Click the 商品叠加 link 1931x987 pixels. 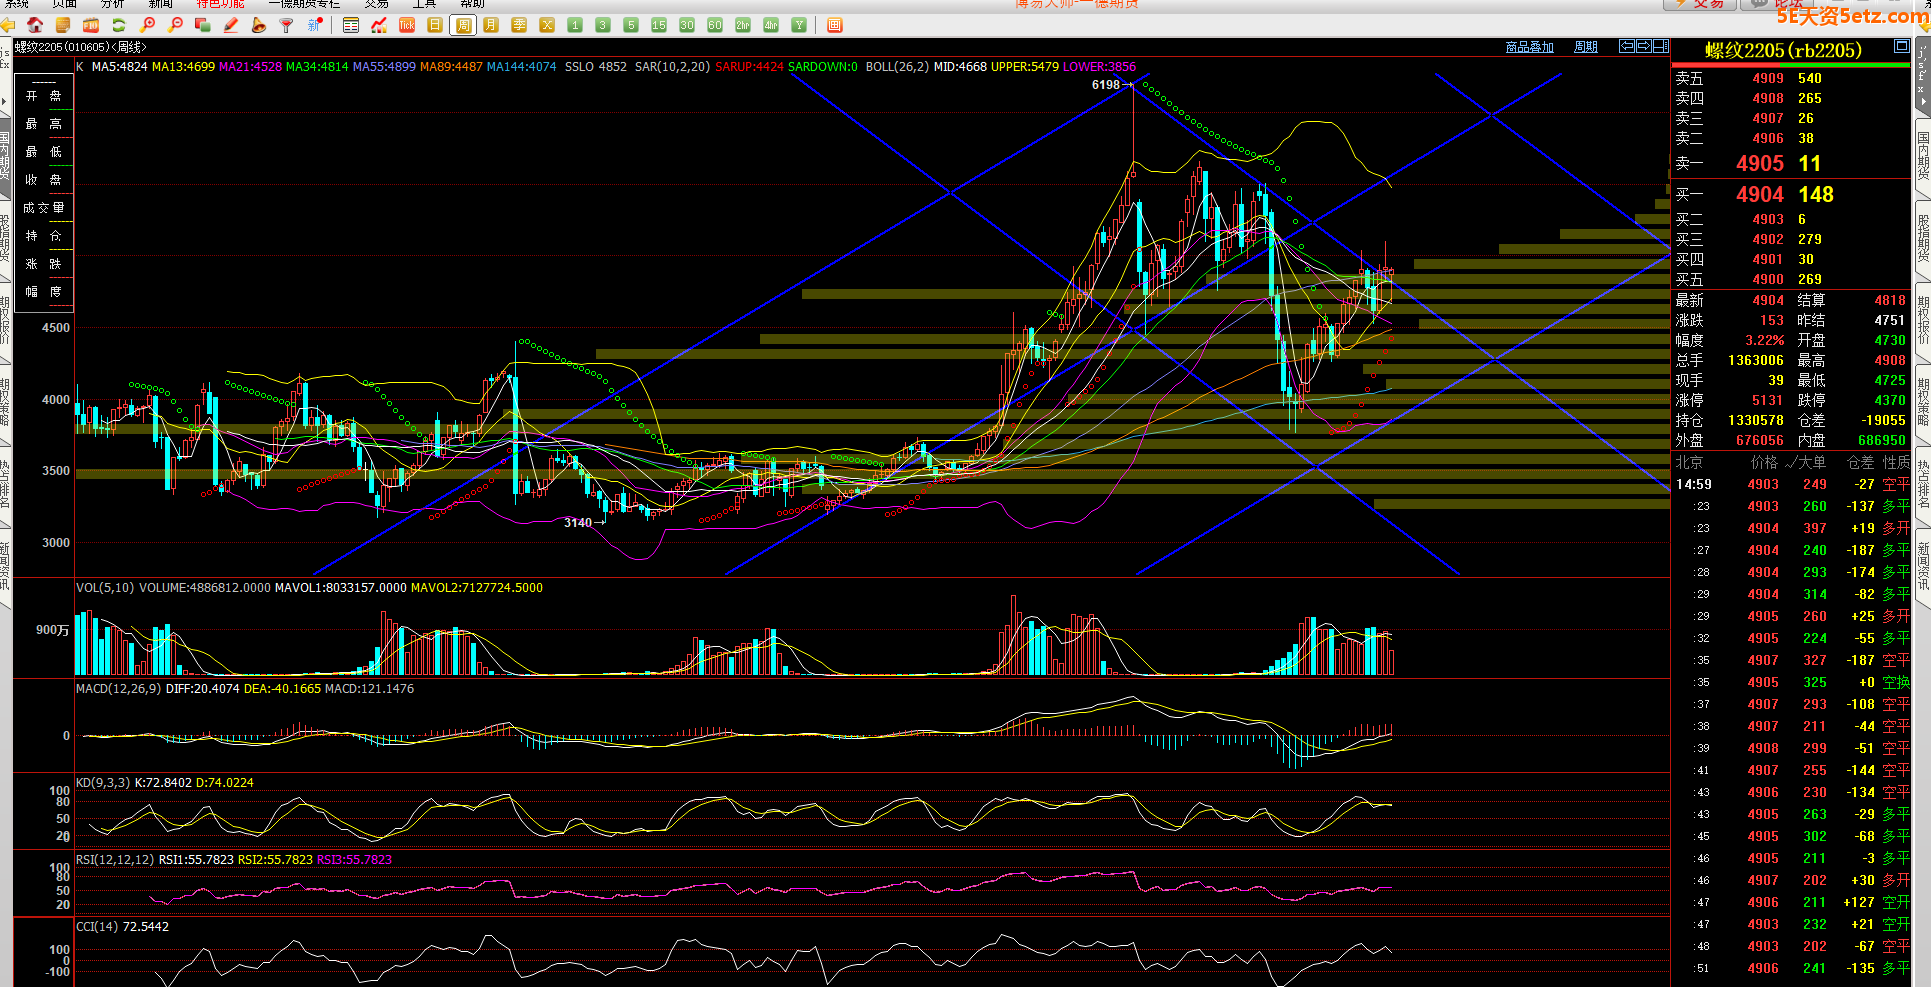[x=1529, y=47]
